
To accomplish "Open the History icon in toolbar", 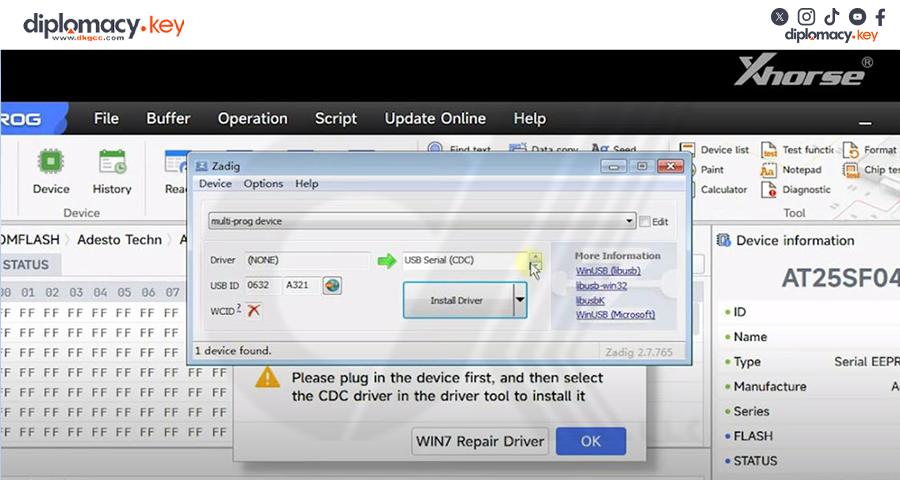I will click(x=112, y=161).
